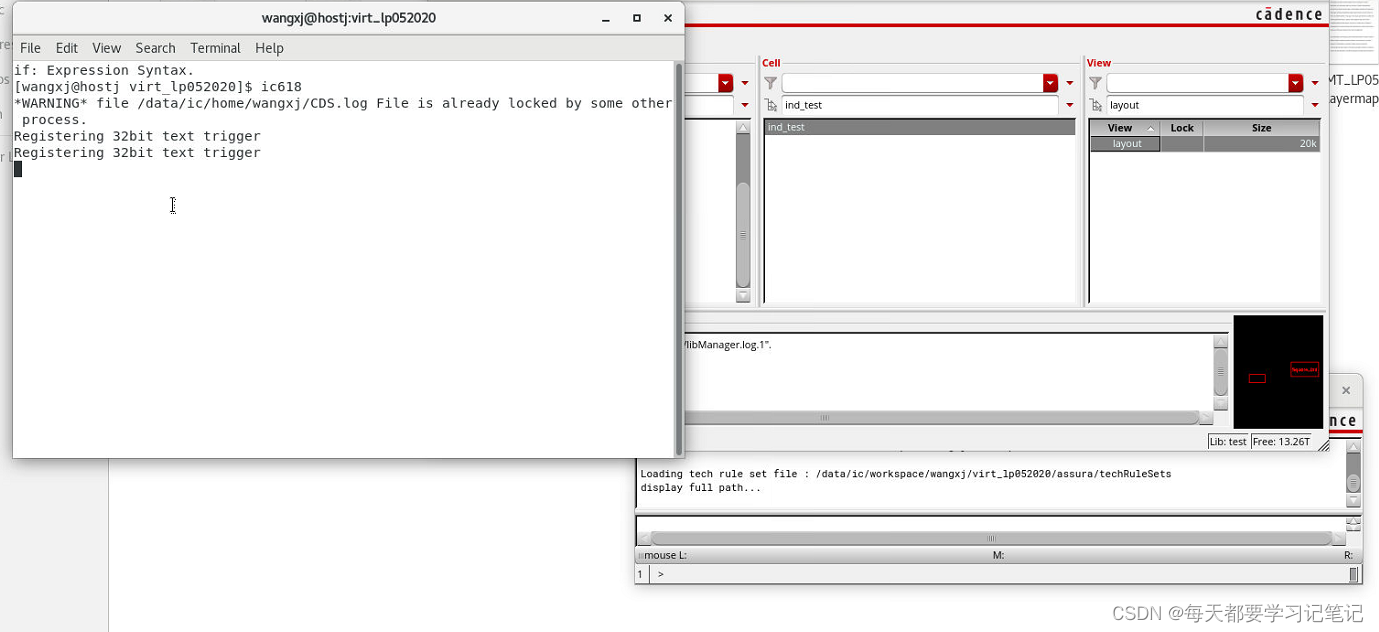Click the Cell filter funnel icon
This screenshot has width=1379, height=632.
(770, 83)
